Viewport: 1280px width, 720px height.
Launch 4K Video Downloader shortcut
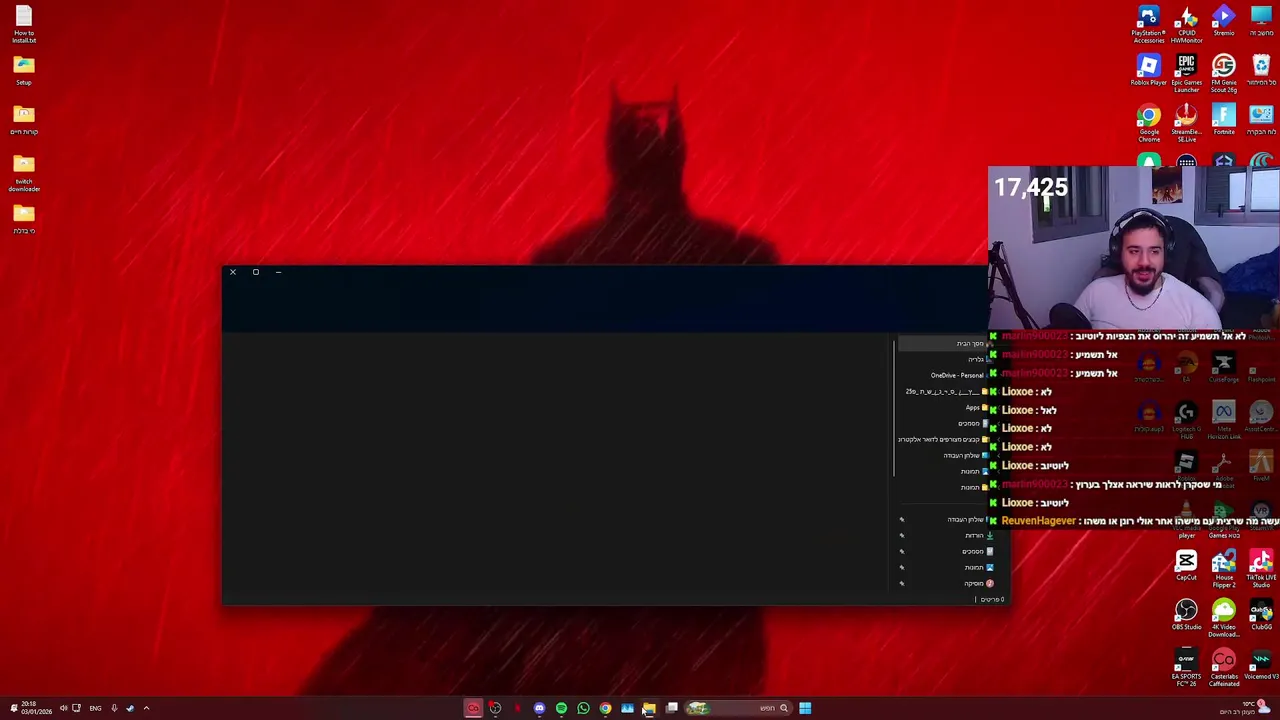(x=1224, y=618)
